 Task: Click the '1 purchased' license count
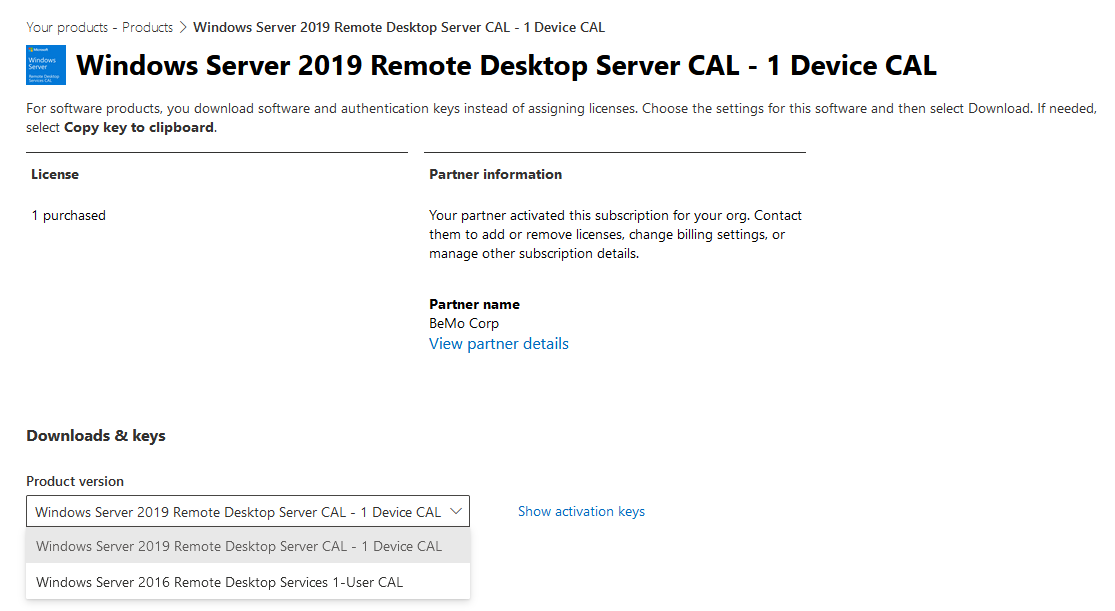coord(68,216)
